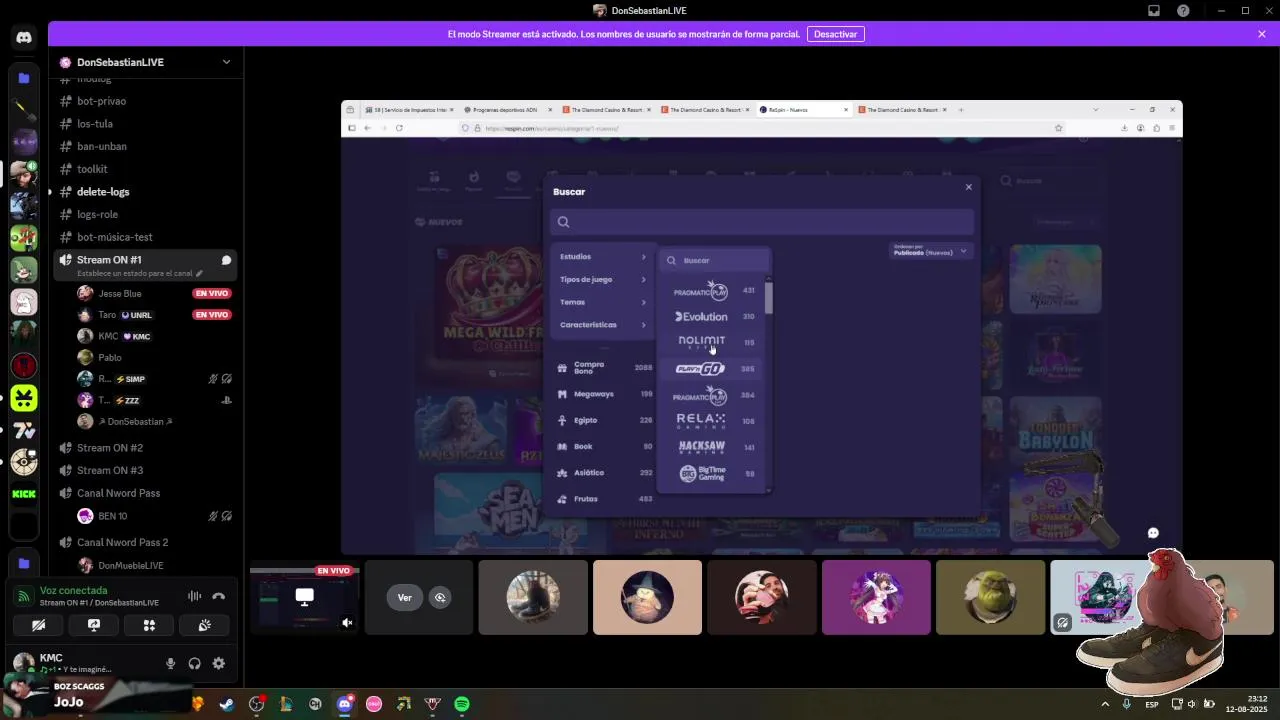Open DonSebastianLIVE server dropdown menu

click(x=226, y=62)
